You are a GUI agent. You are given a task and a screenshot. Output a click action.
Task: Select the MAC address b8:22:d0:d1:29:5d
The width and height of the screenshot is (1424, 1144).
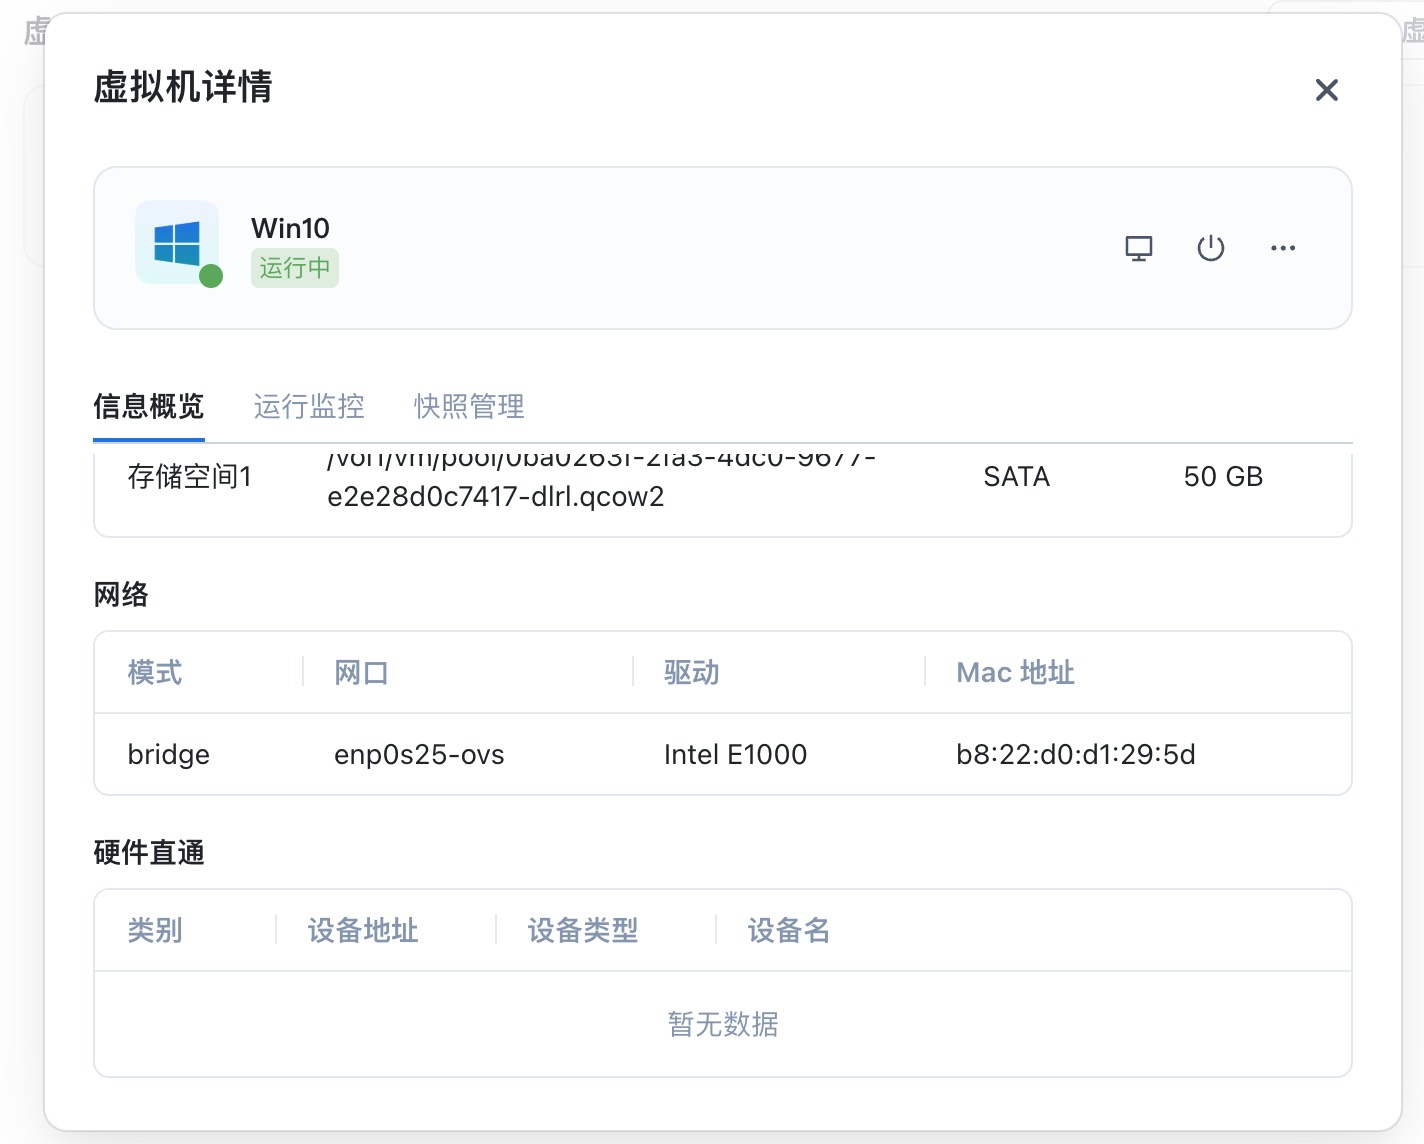[1075, 754]
